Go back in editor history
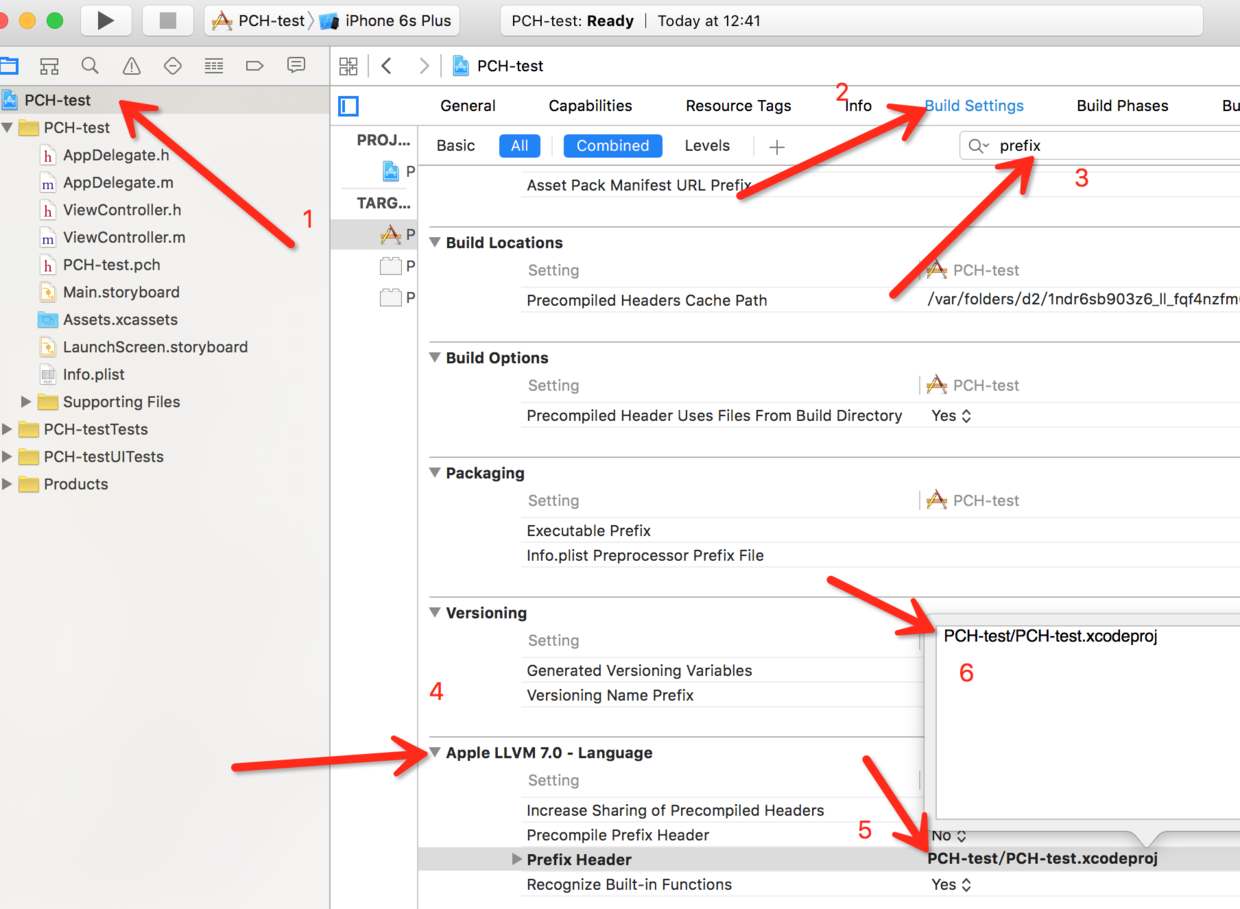Viewport: 1240px width, 909px height. click(x=387, y=66)
